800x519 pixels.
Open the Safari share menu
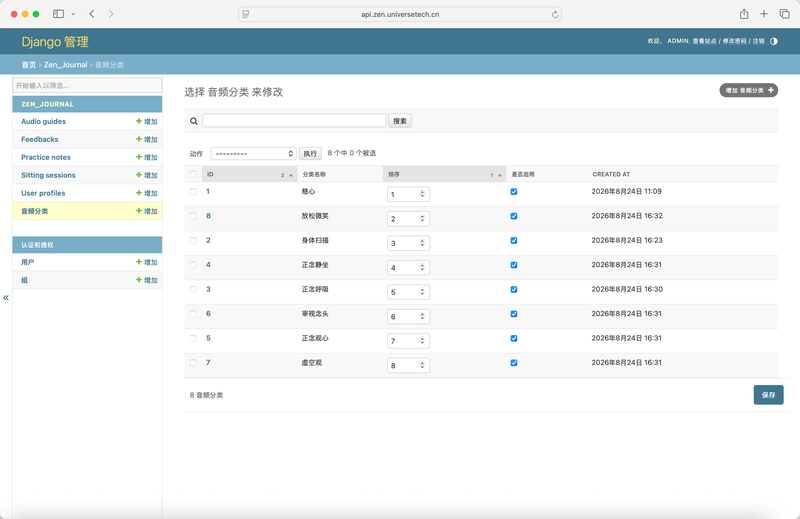coord(744,14)
